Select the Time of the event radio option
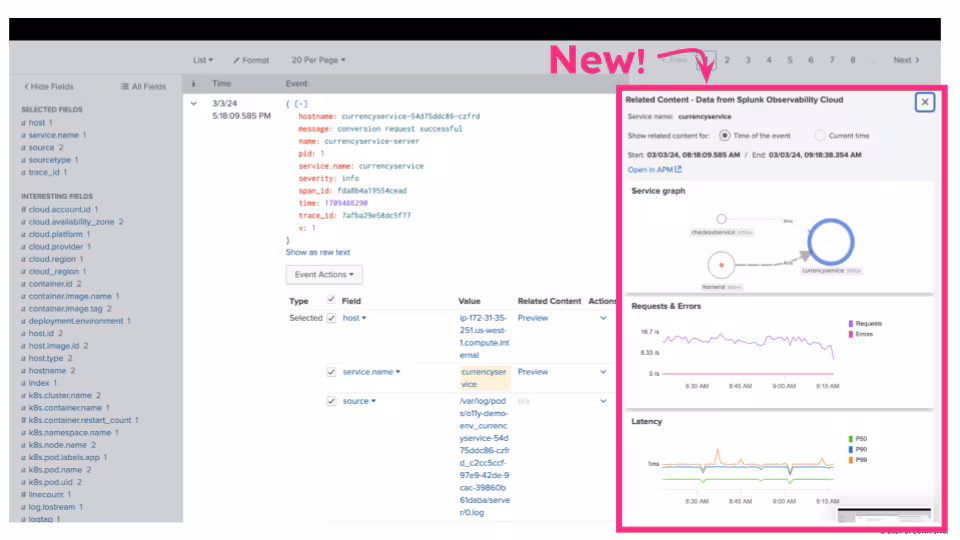Screen dimensions: 960x540 point(725,135)
